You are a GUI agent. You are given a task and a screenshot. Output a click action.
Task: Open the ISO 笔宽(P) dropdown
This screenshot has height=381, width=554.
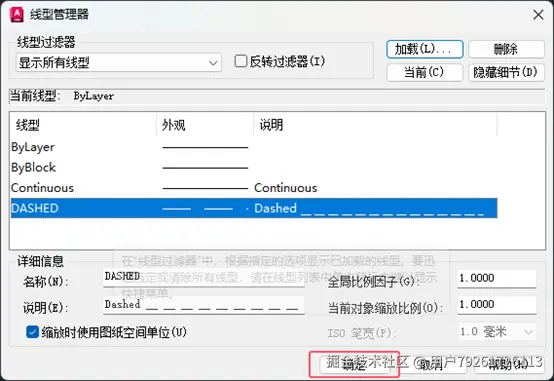(496, 332)
